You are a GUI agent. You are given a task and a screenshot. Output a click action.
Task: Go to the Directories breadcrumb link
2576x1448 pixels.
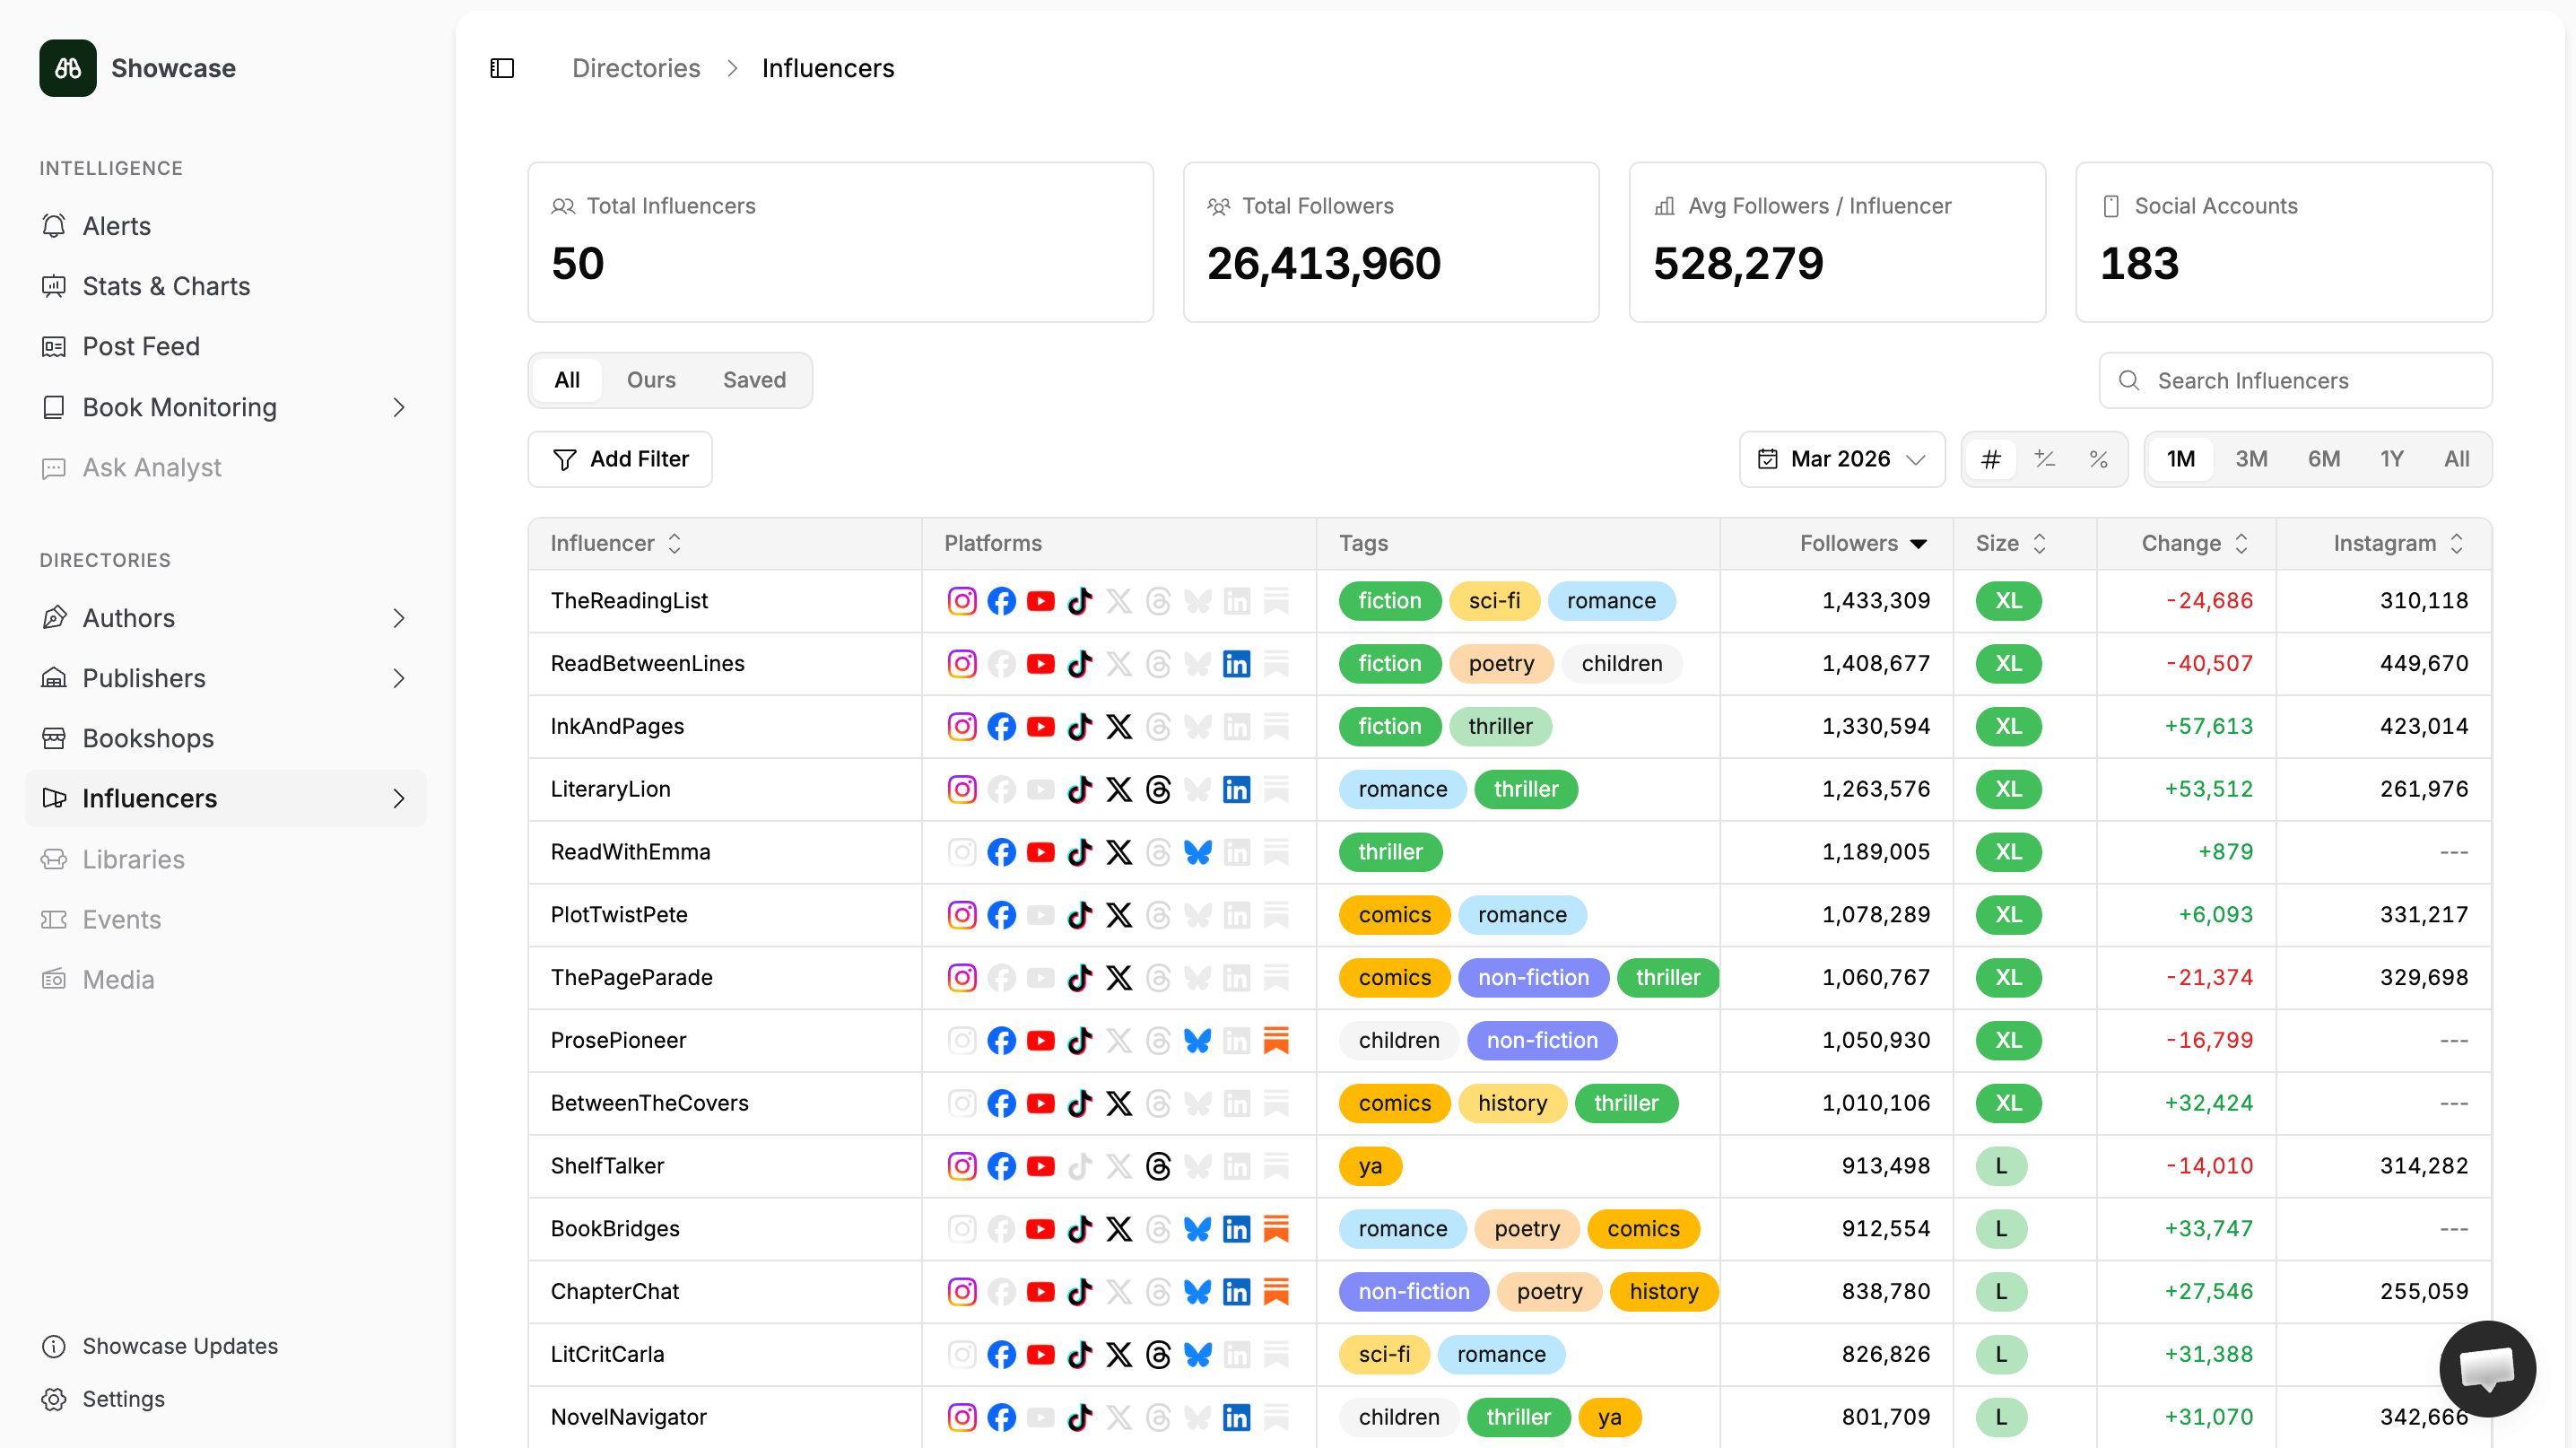coord(636,68)
